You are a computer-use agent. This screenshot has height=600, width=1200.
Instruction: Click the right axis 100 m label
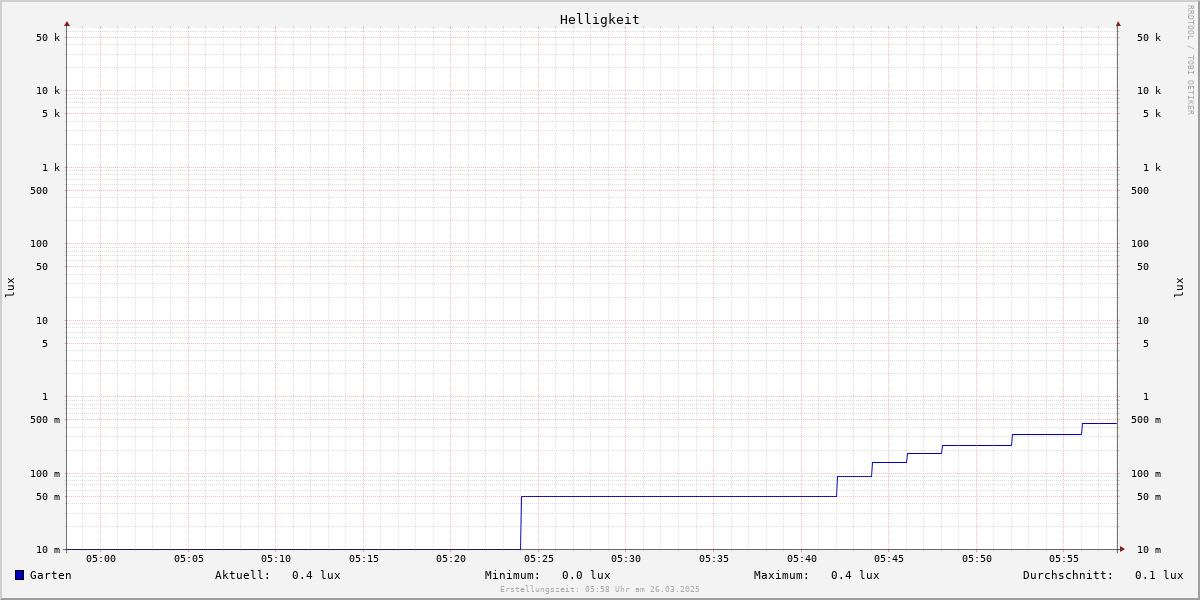point(1146,474)
